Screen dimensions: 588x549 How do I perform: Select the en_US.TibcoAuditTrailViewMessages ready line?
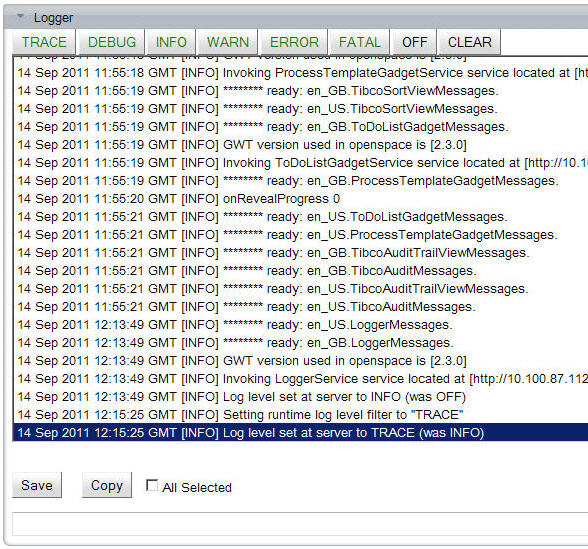(301, 289)
